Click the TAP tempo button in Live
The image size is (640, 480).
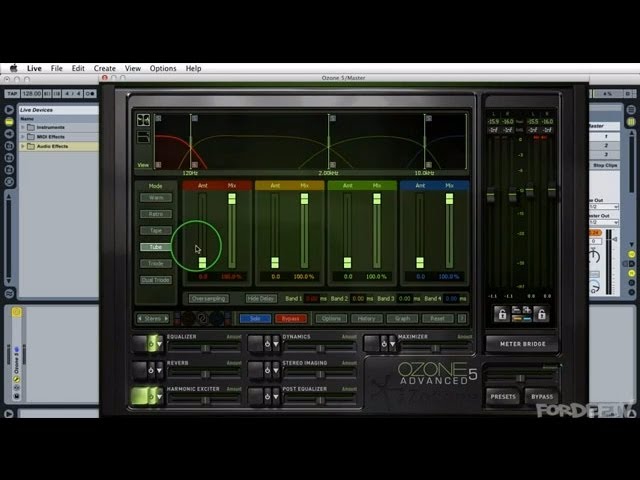tap(12, 93)
